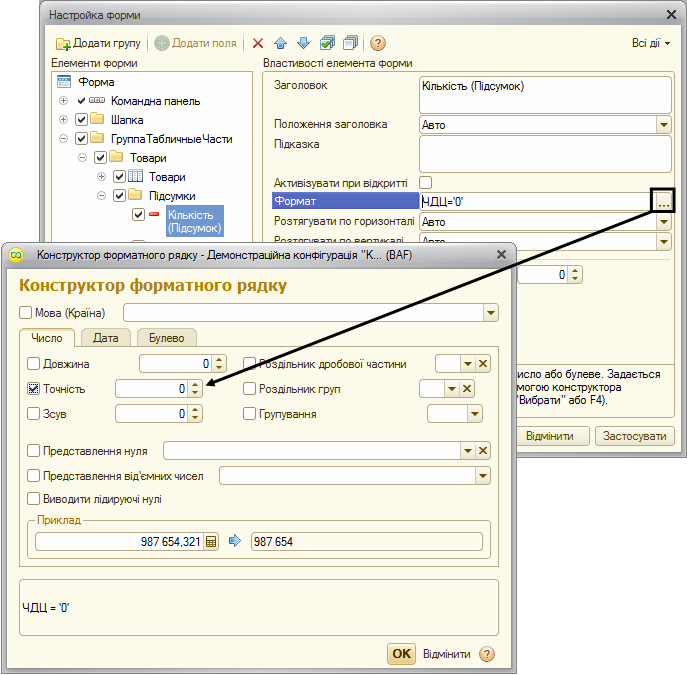
Task: Increase the Точність value with spinner
Action: 195,385
